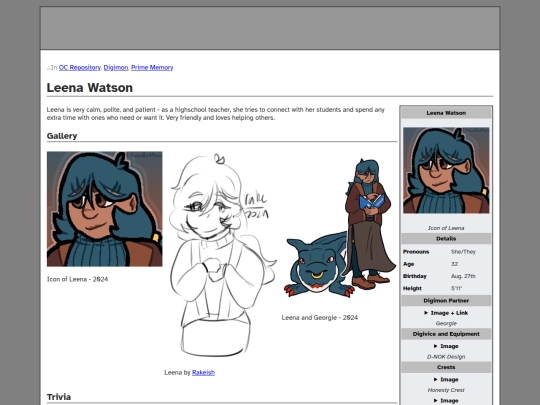Open the Digimon category link

pyautogui.click(x=116, y=68)
